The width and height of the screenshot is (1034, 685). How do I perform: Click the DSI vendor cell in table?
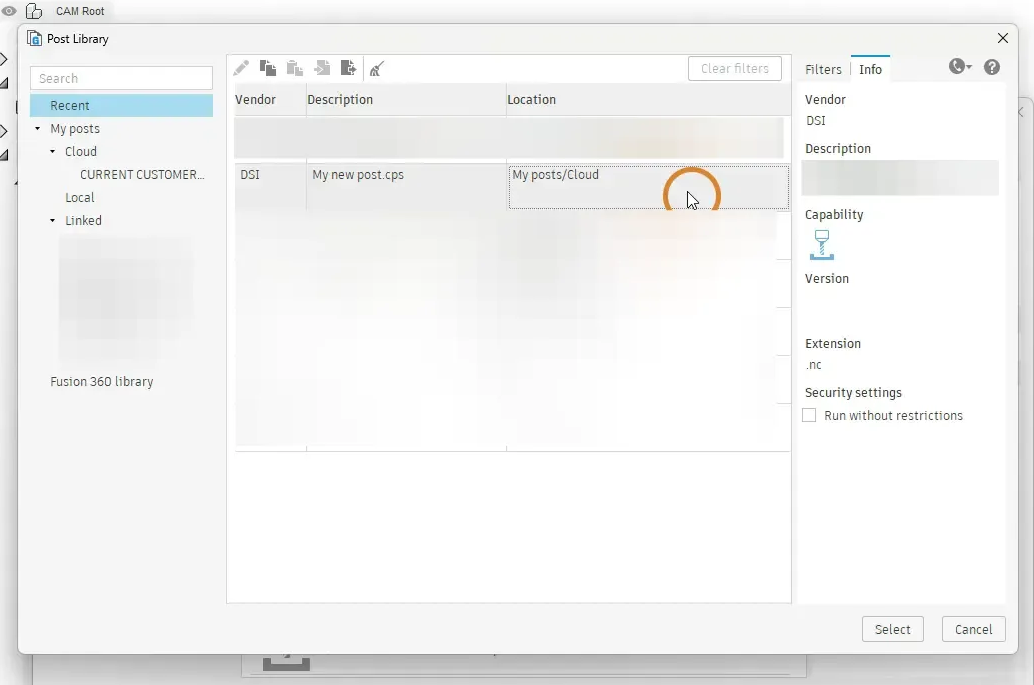tap(270, 187)
